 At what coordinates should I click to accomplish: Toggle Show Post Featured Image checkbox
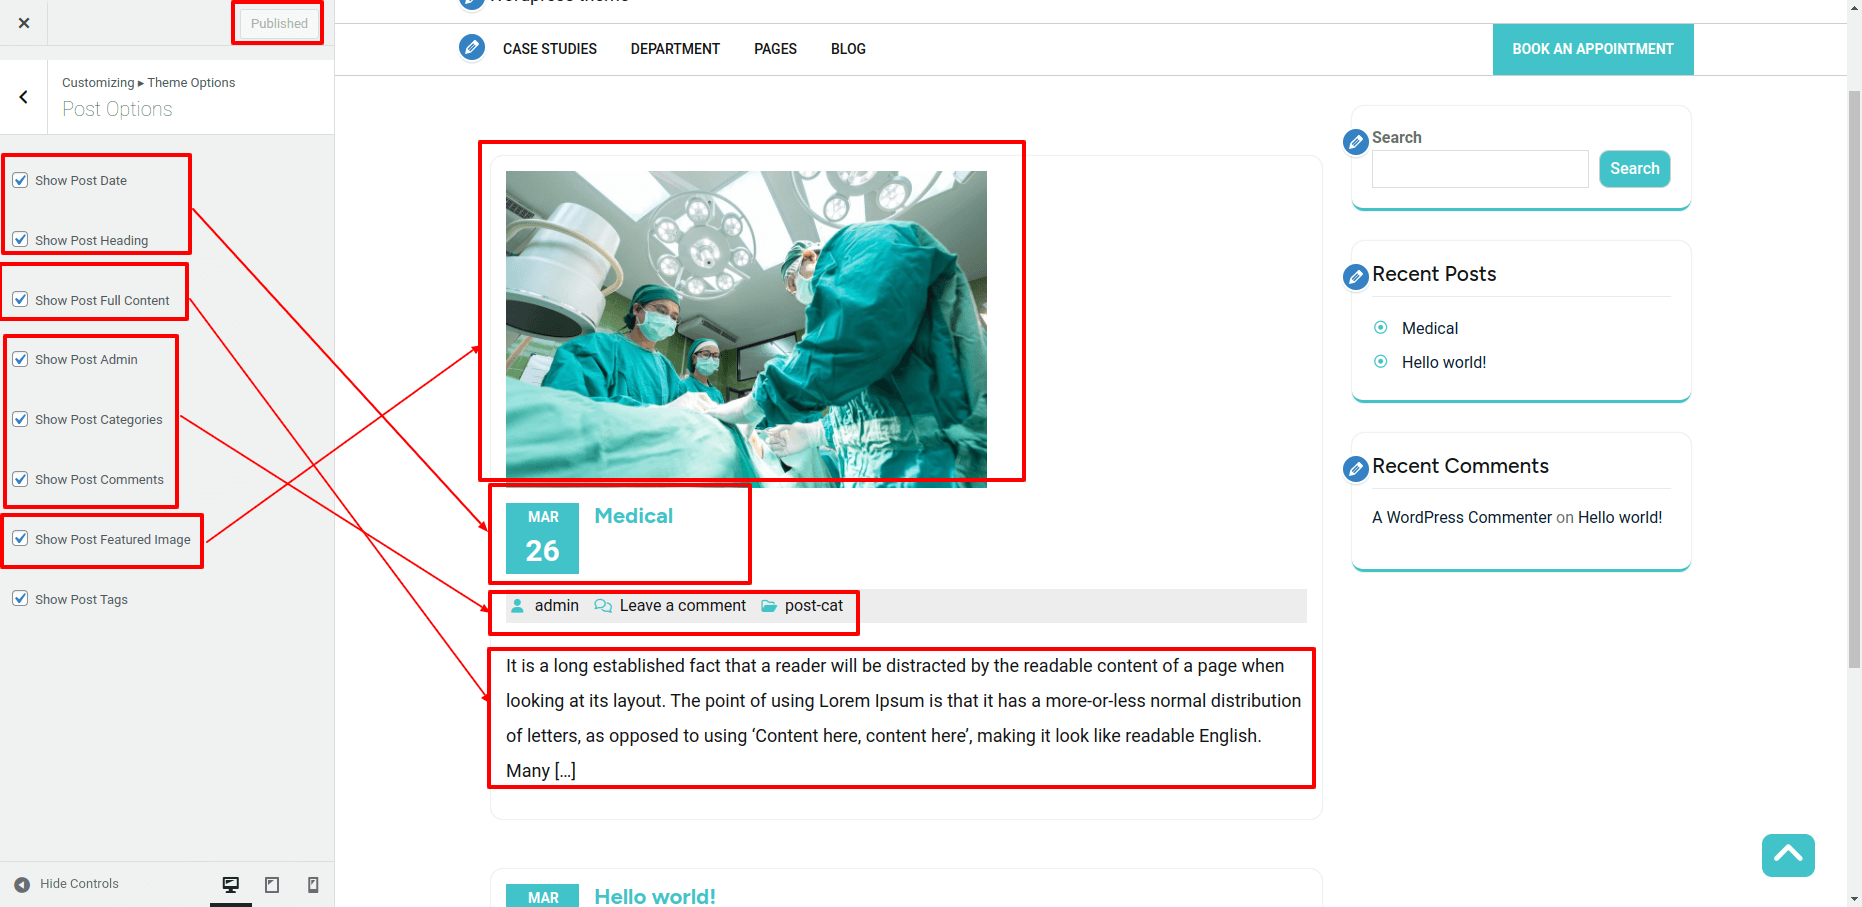pyautogui.click(x=20, y=539)
